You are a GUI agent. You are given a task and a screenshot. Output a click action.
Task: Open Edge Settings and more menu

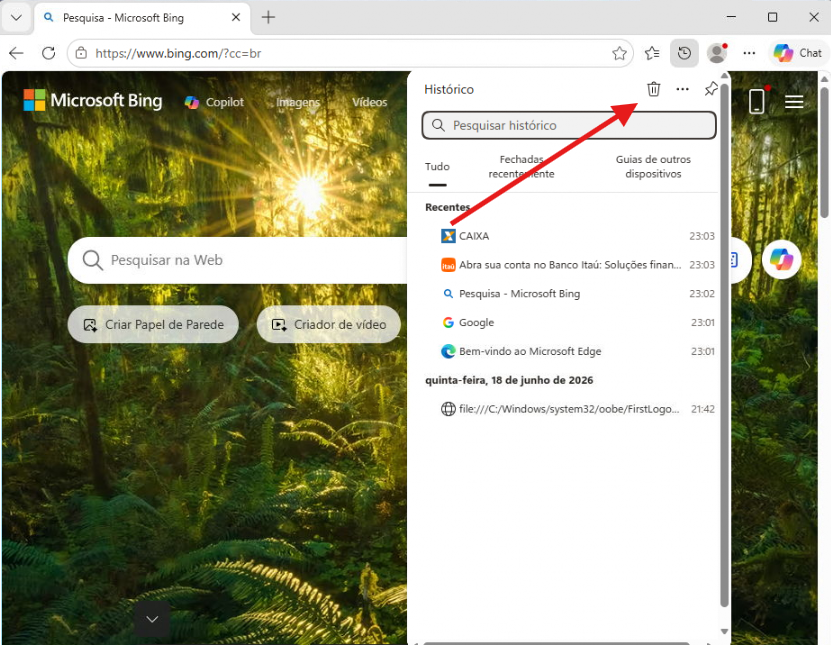pyautogui.click(x=749, y=53)
